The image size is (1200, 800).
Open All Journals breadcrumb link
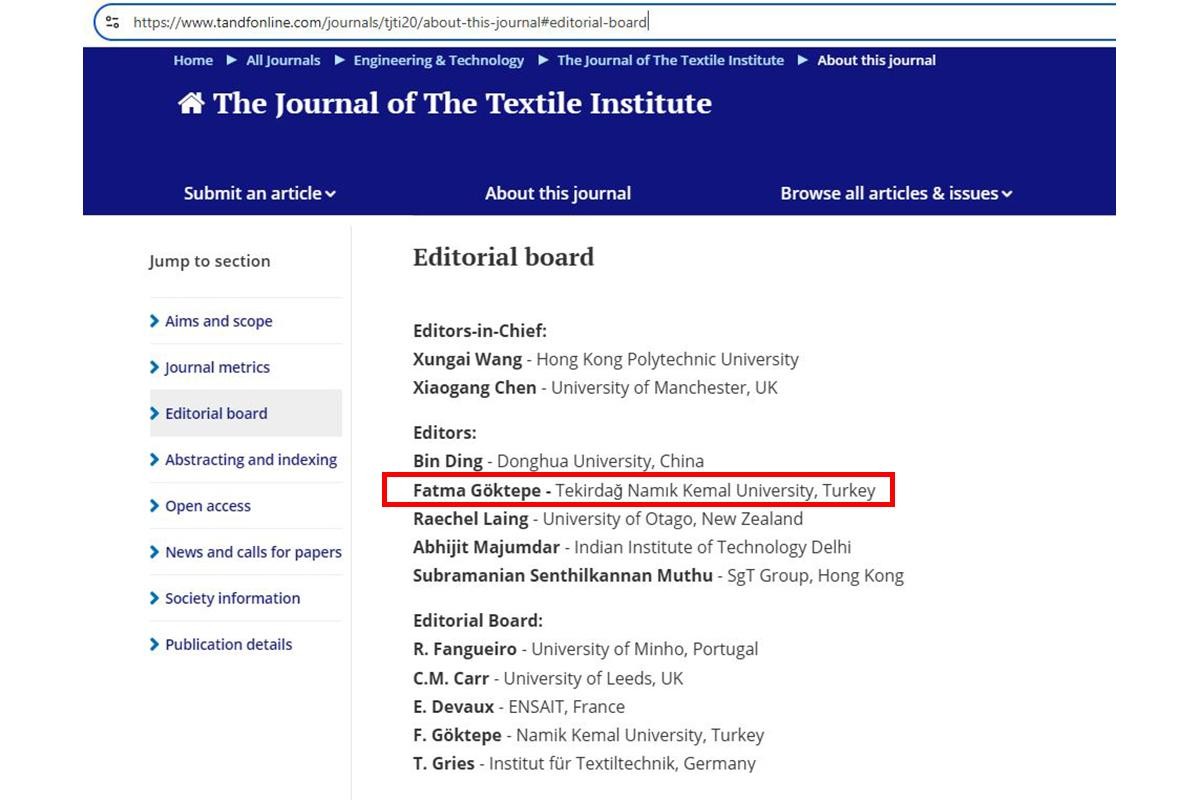[283, 60]
